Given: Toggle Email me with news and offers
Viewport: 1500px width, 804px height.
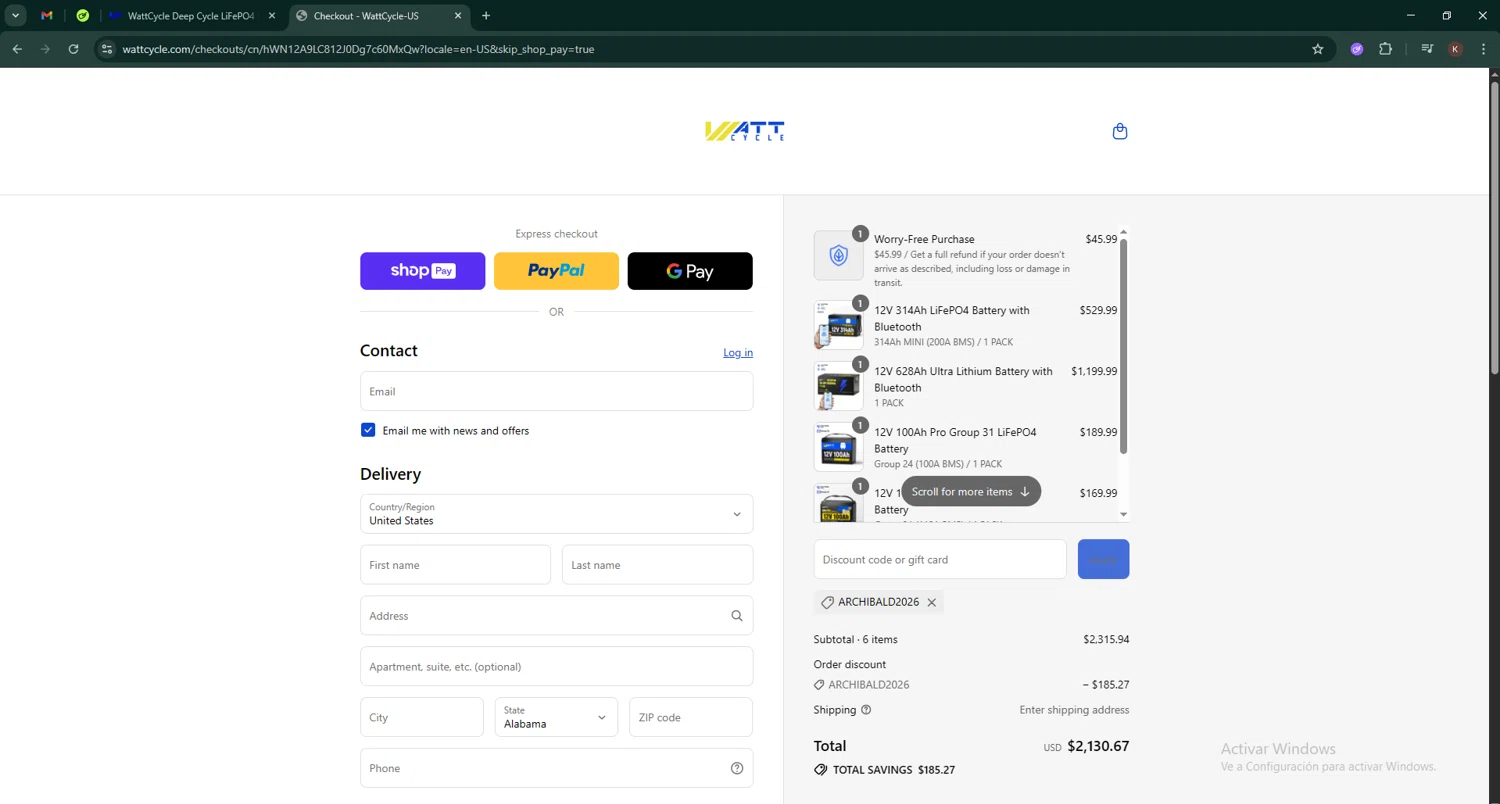Looking at the screenshot, I should (x=368, y=430).
